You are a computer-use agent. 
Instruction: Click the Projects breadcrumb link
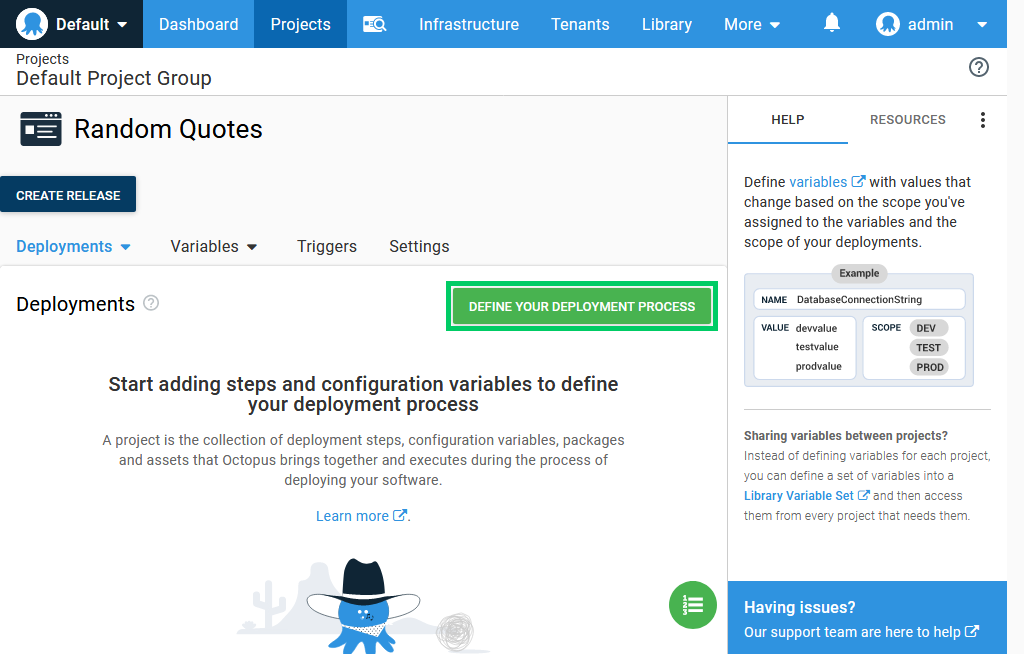point(42,59)
